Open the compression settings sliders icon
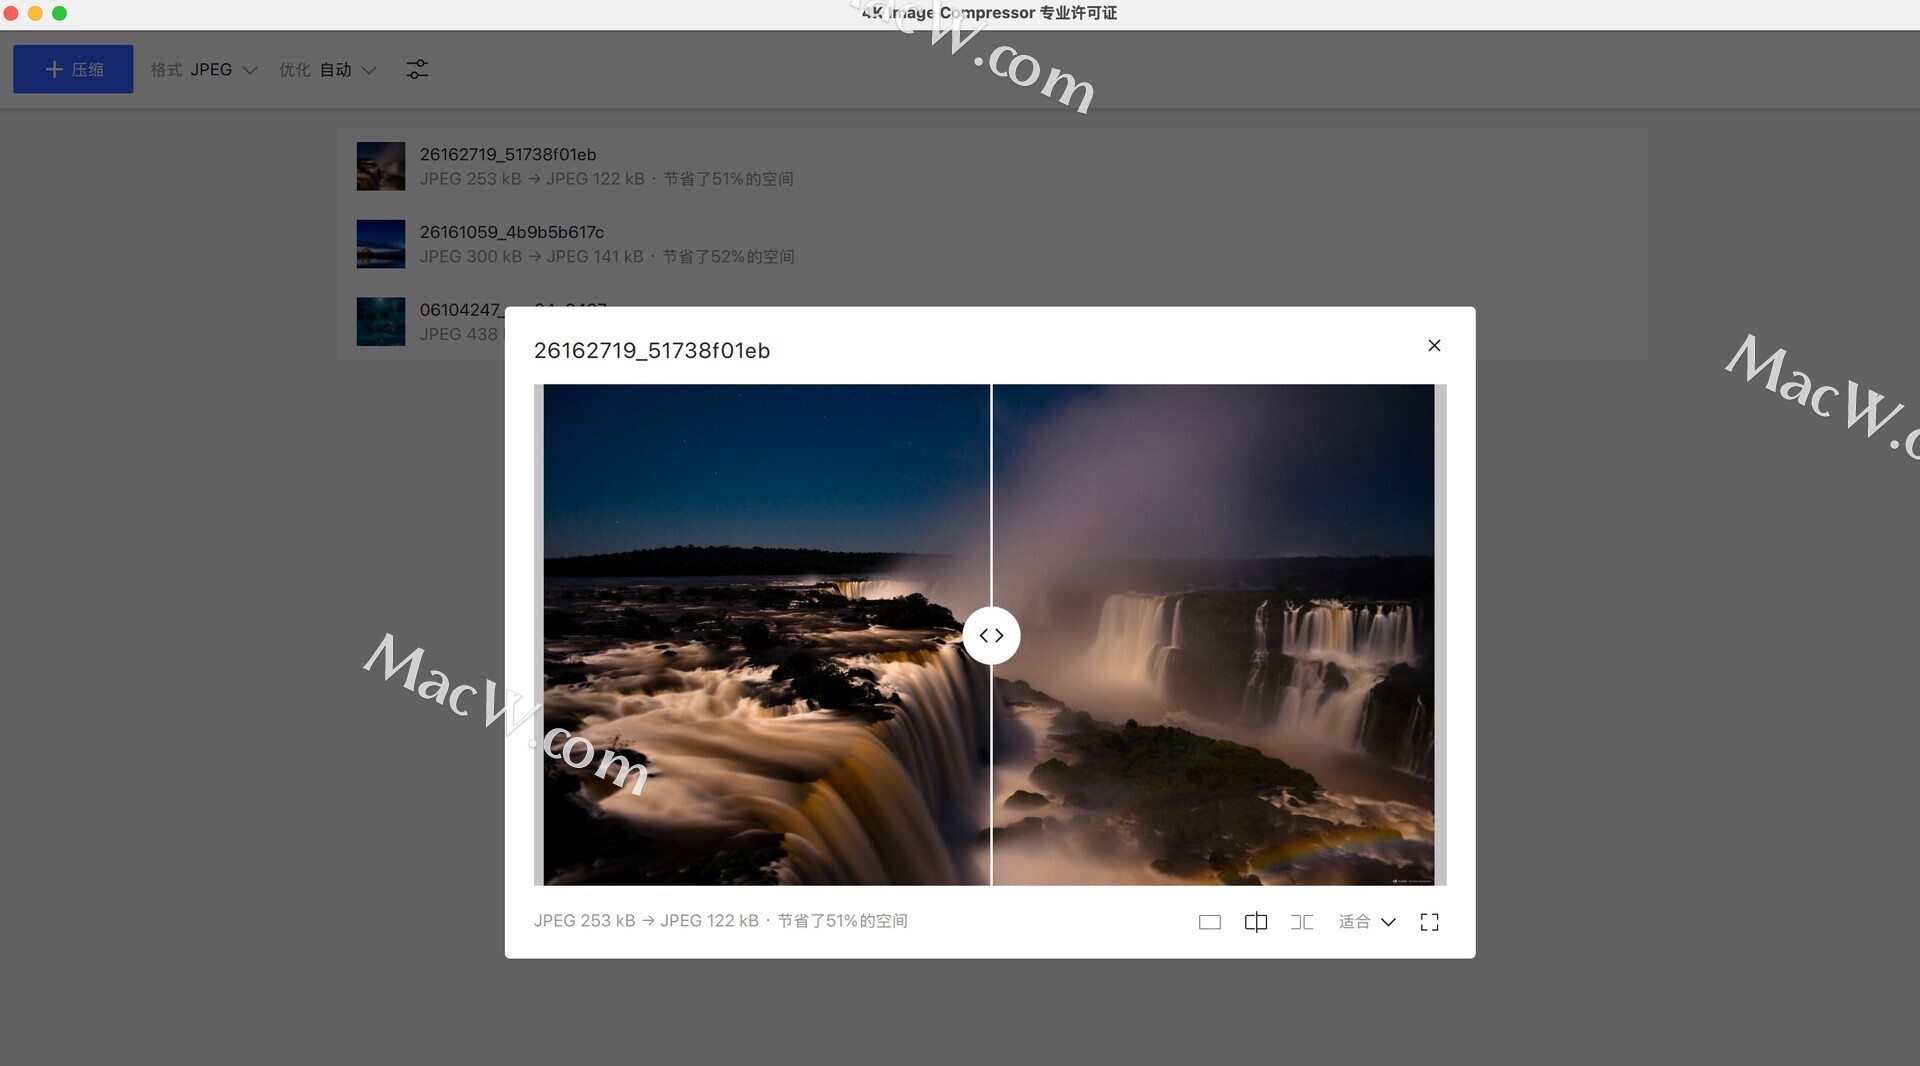This screenshot has width=1920, height=1066. 417,69
